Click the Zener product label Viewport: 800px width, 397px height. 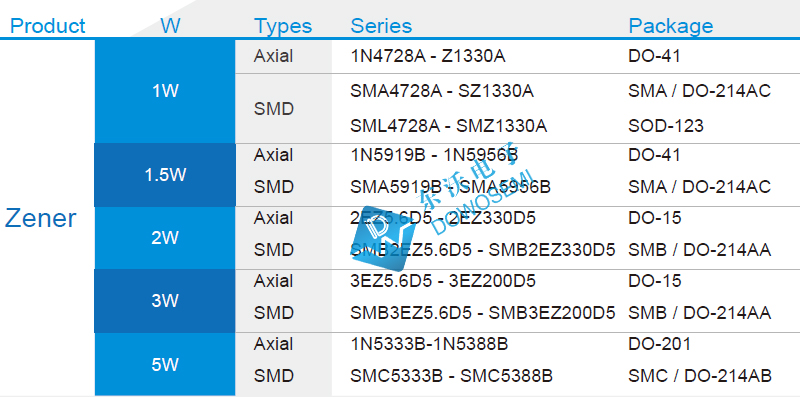pos(41,218)
